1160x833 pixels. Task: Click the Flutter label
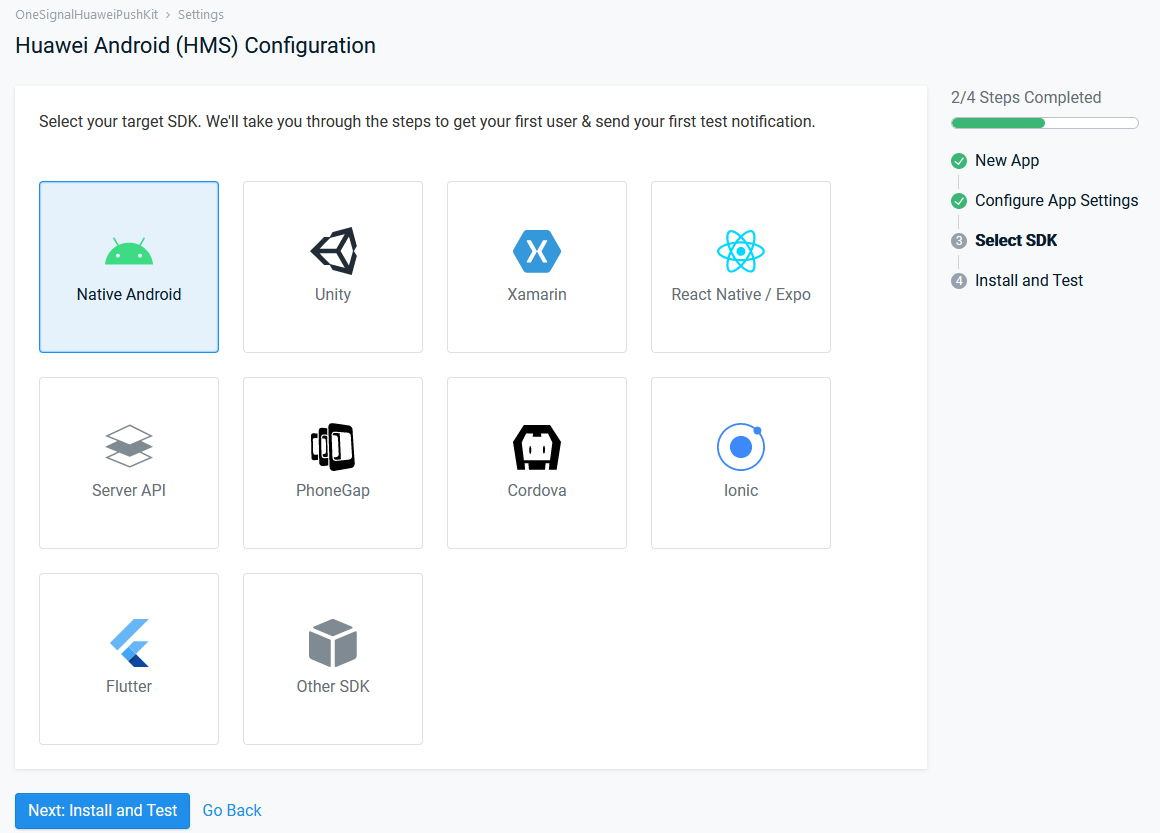[129, 687]
